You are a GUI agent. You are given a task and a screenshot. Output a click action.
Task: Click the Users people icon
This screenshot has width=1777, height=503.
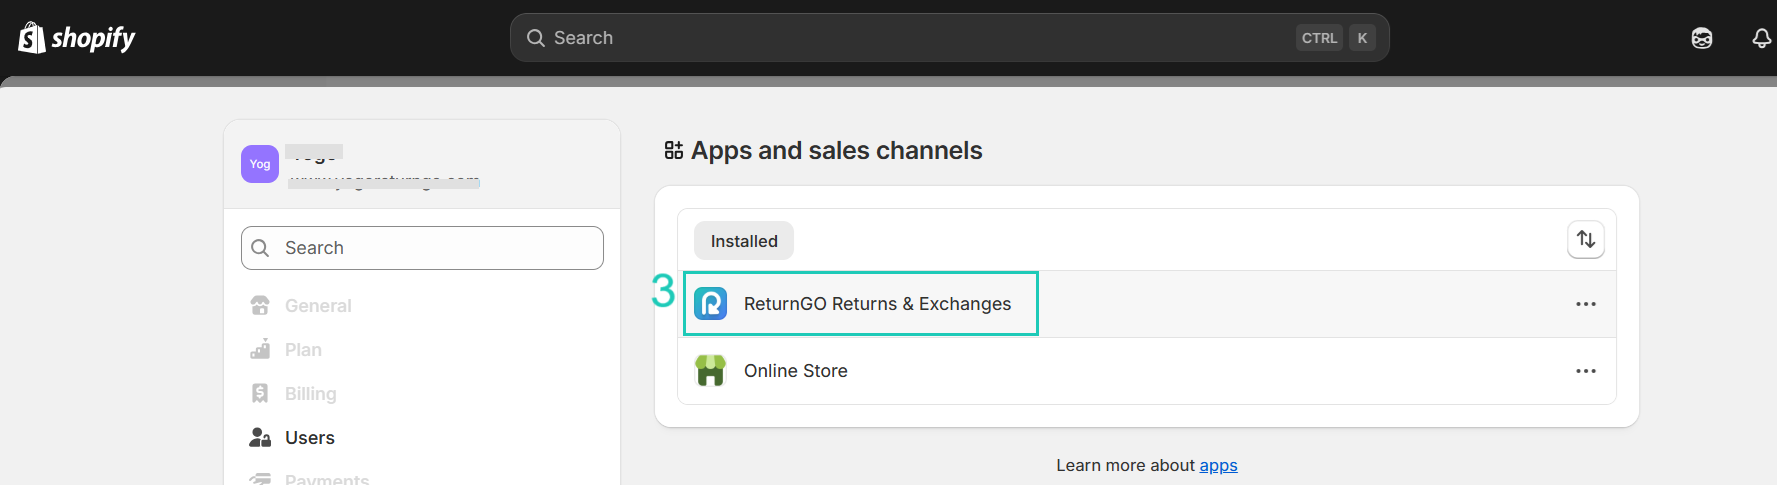(260, 437)
